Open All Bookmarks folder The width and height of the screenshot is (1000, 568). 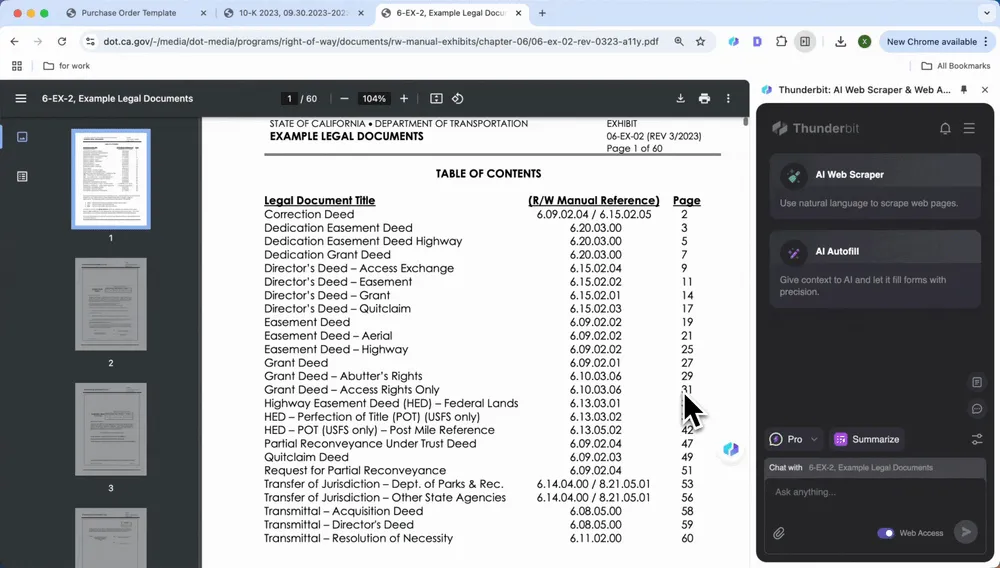[x=955, y=66]
